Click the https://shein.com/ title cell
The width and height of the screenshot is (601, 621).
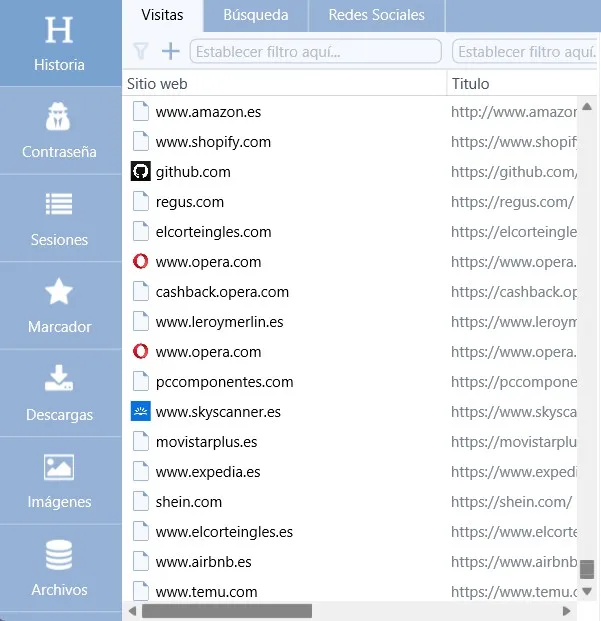coord(511,502)
